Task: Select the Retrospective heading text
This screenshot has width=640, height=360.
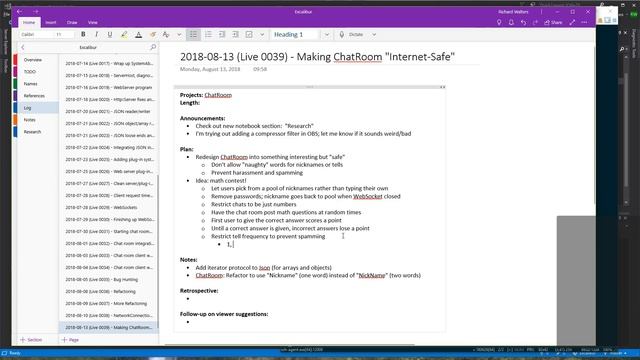Action: 199,291
